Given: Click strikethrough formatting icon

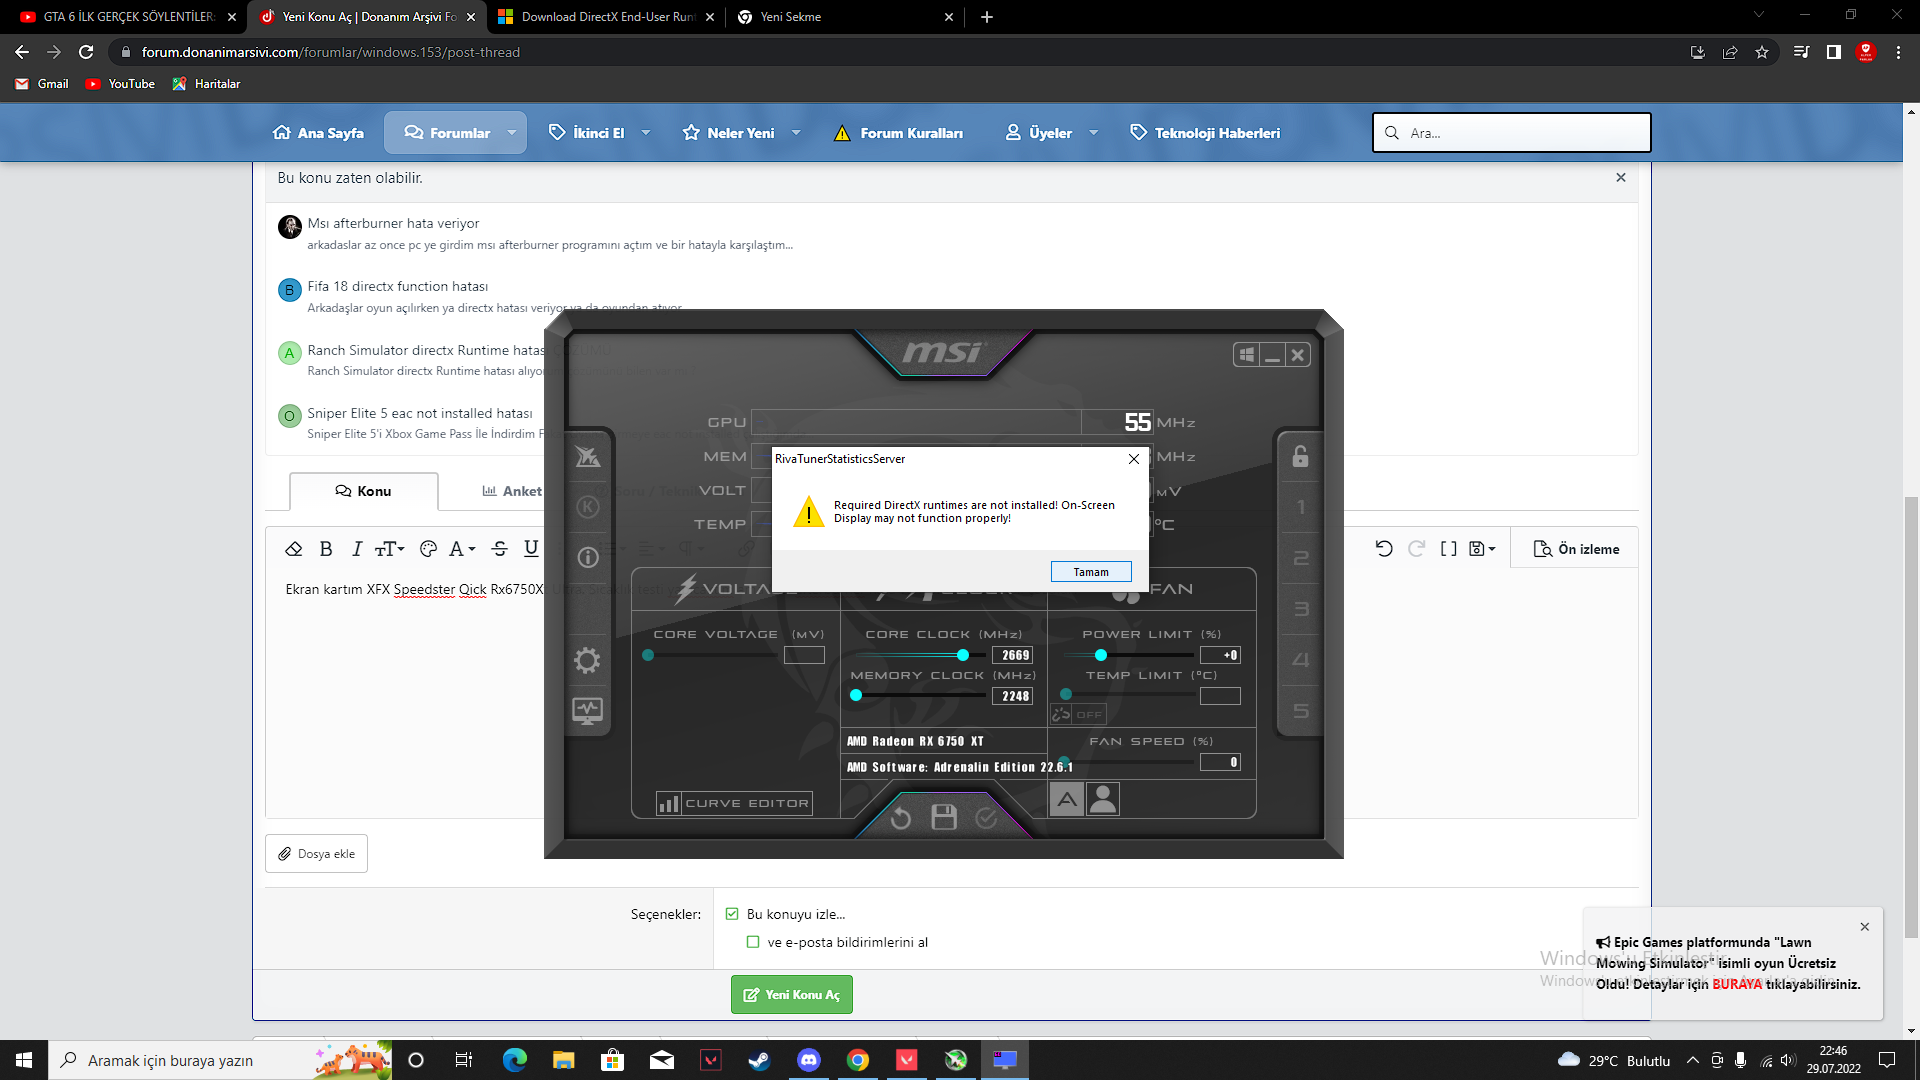Looking at the screenshot, I should point(500,549).
